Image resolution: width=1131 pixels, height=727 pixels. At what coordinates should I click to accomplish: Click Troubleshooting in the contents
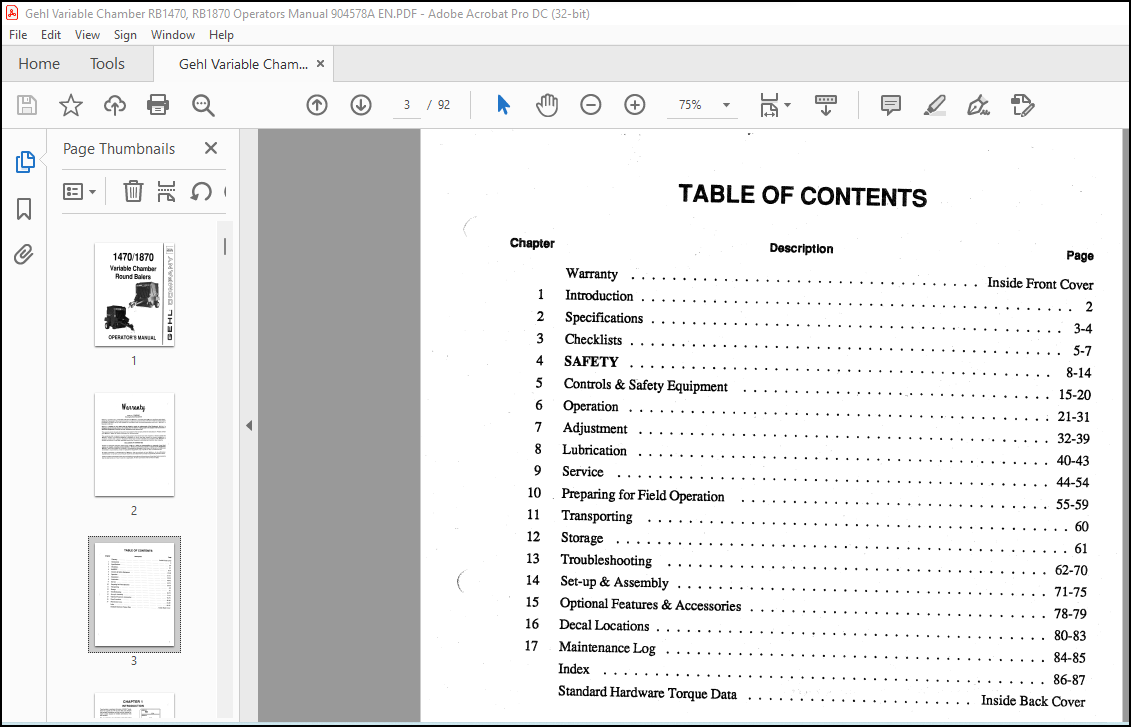click(606, 560)
